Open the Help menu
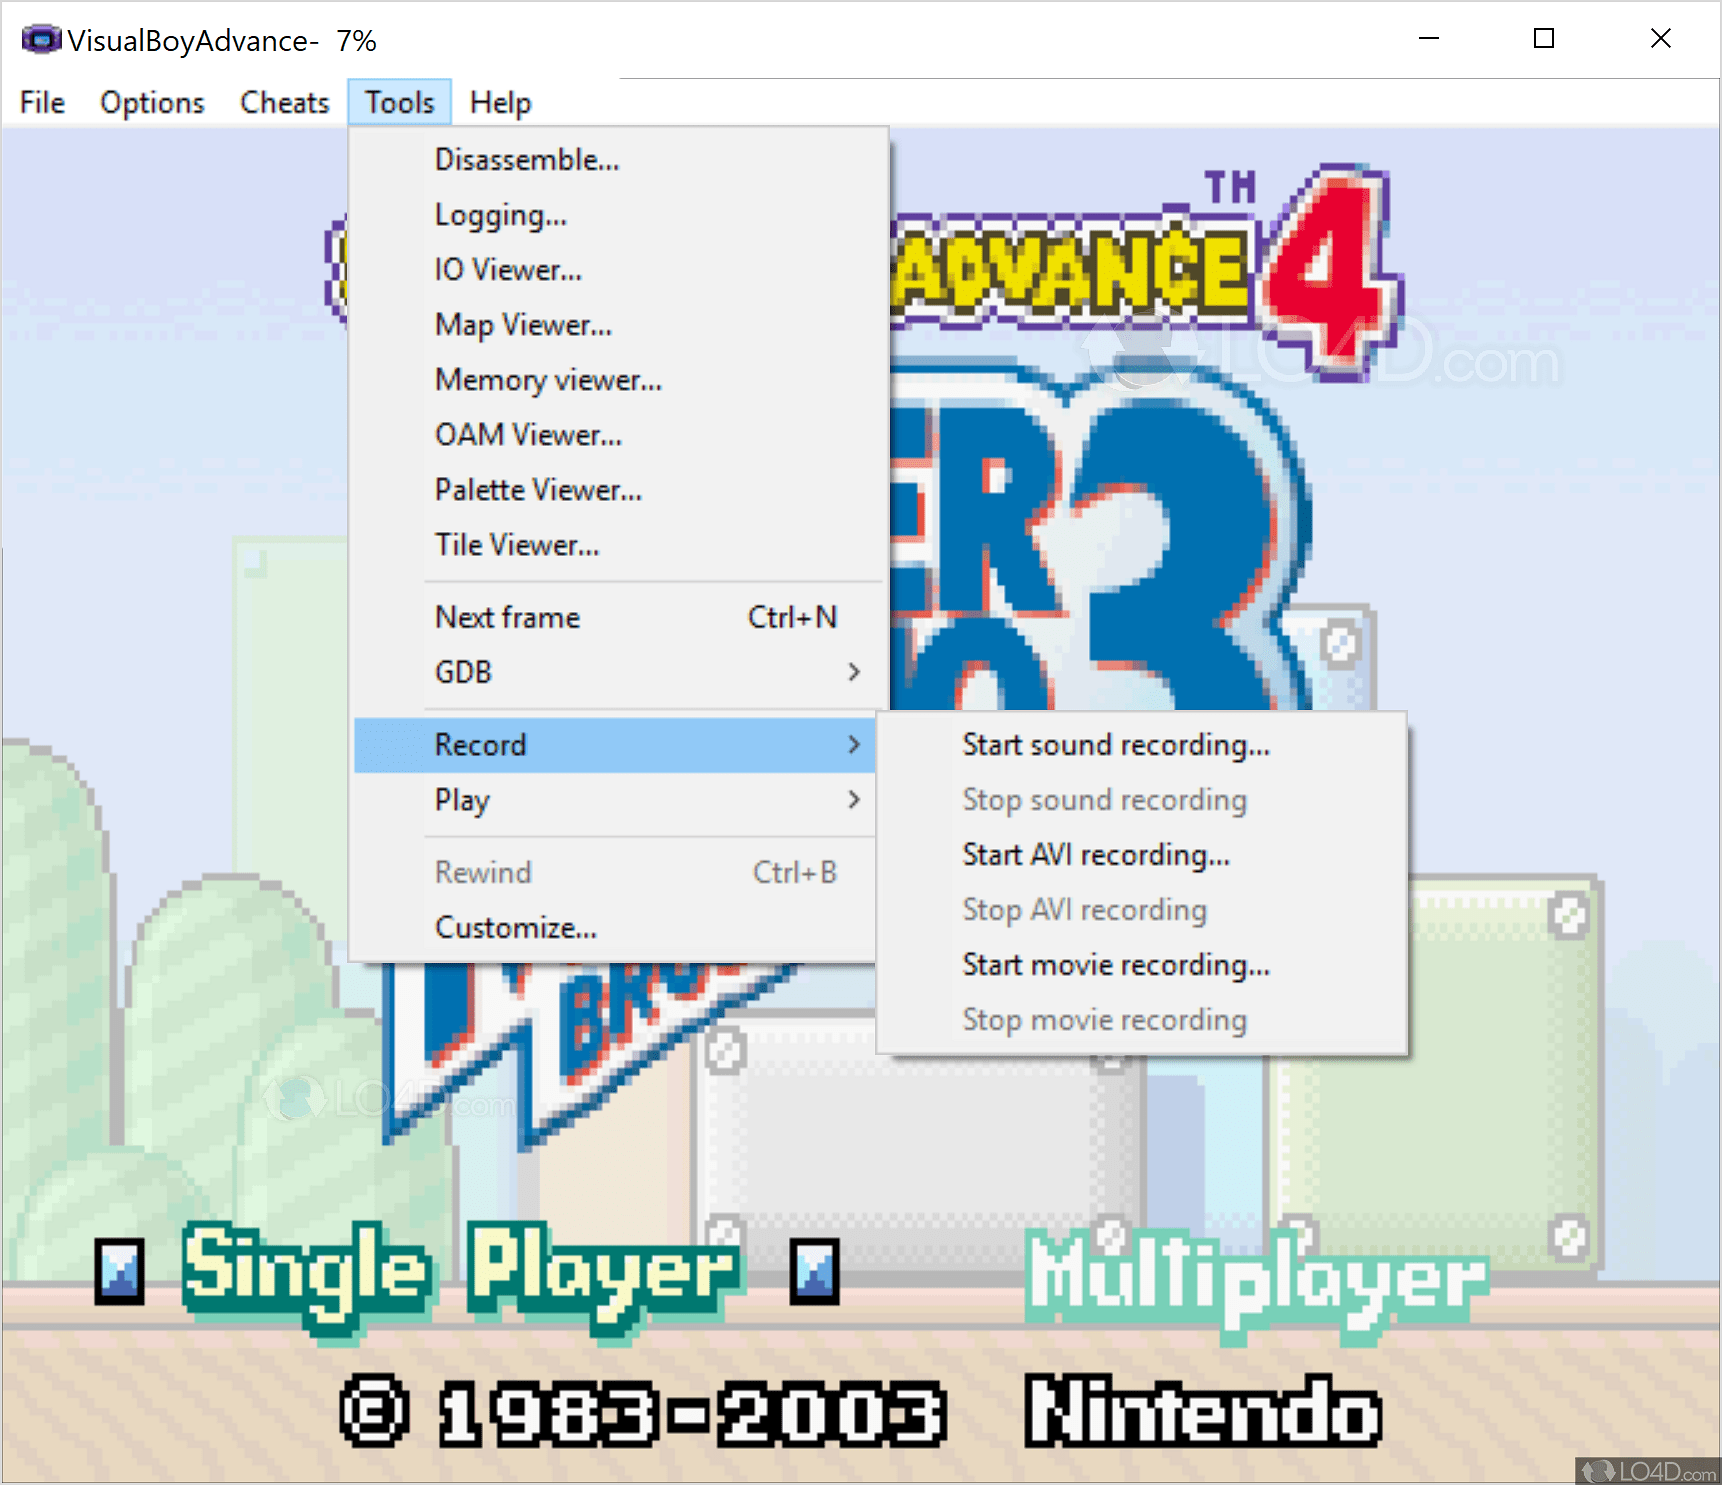 [x=500, y=101]
